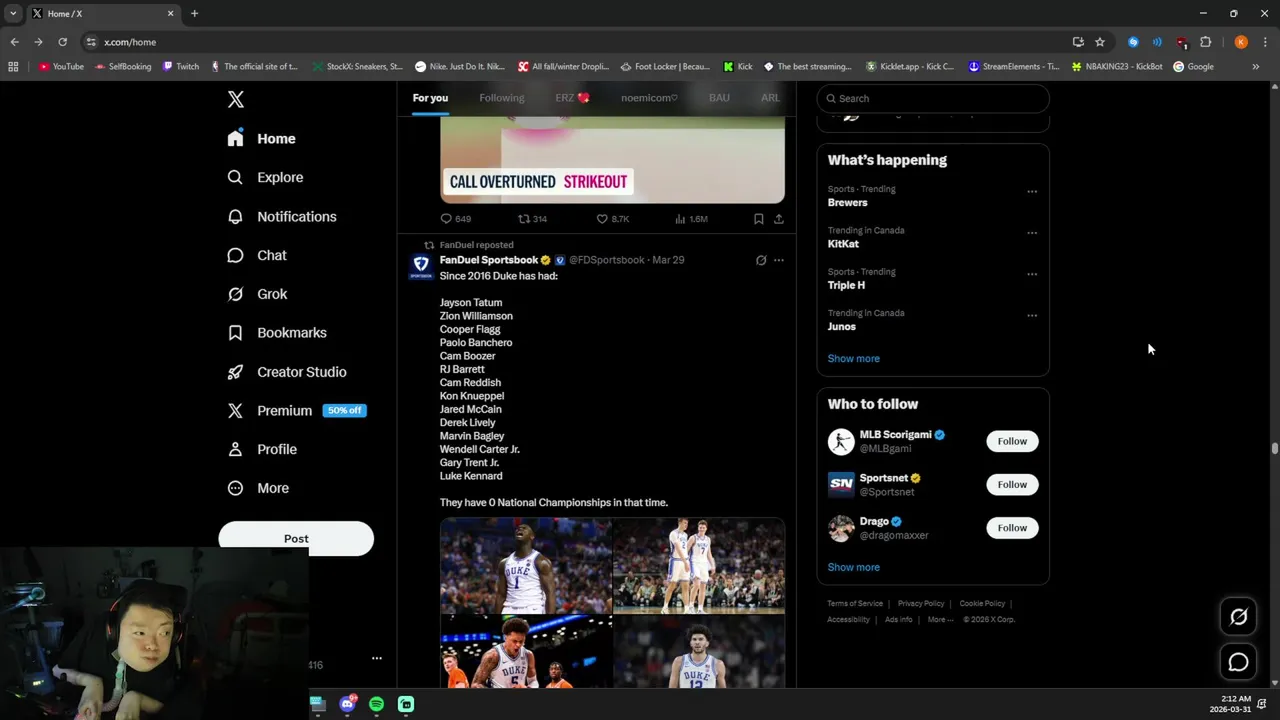
Task: Open Privacy Policy link
Action: 921,604
